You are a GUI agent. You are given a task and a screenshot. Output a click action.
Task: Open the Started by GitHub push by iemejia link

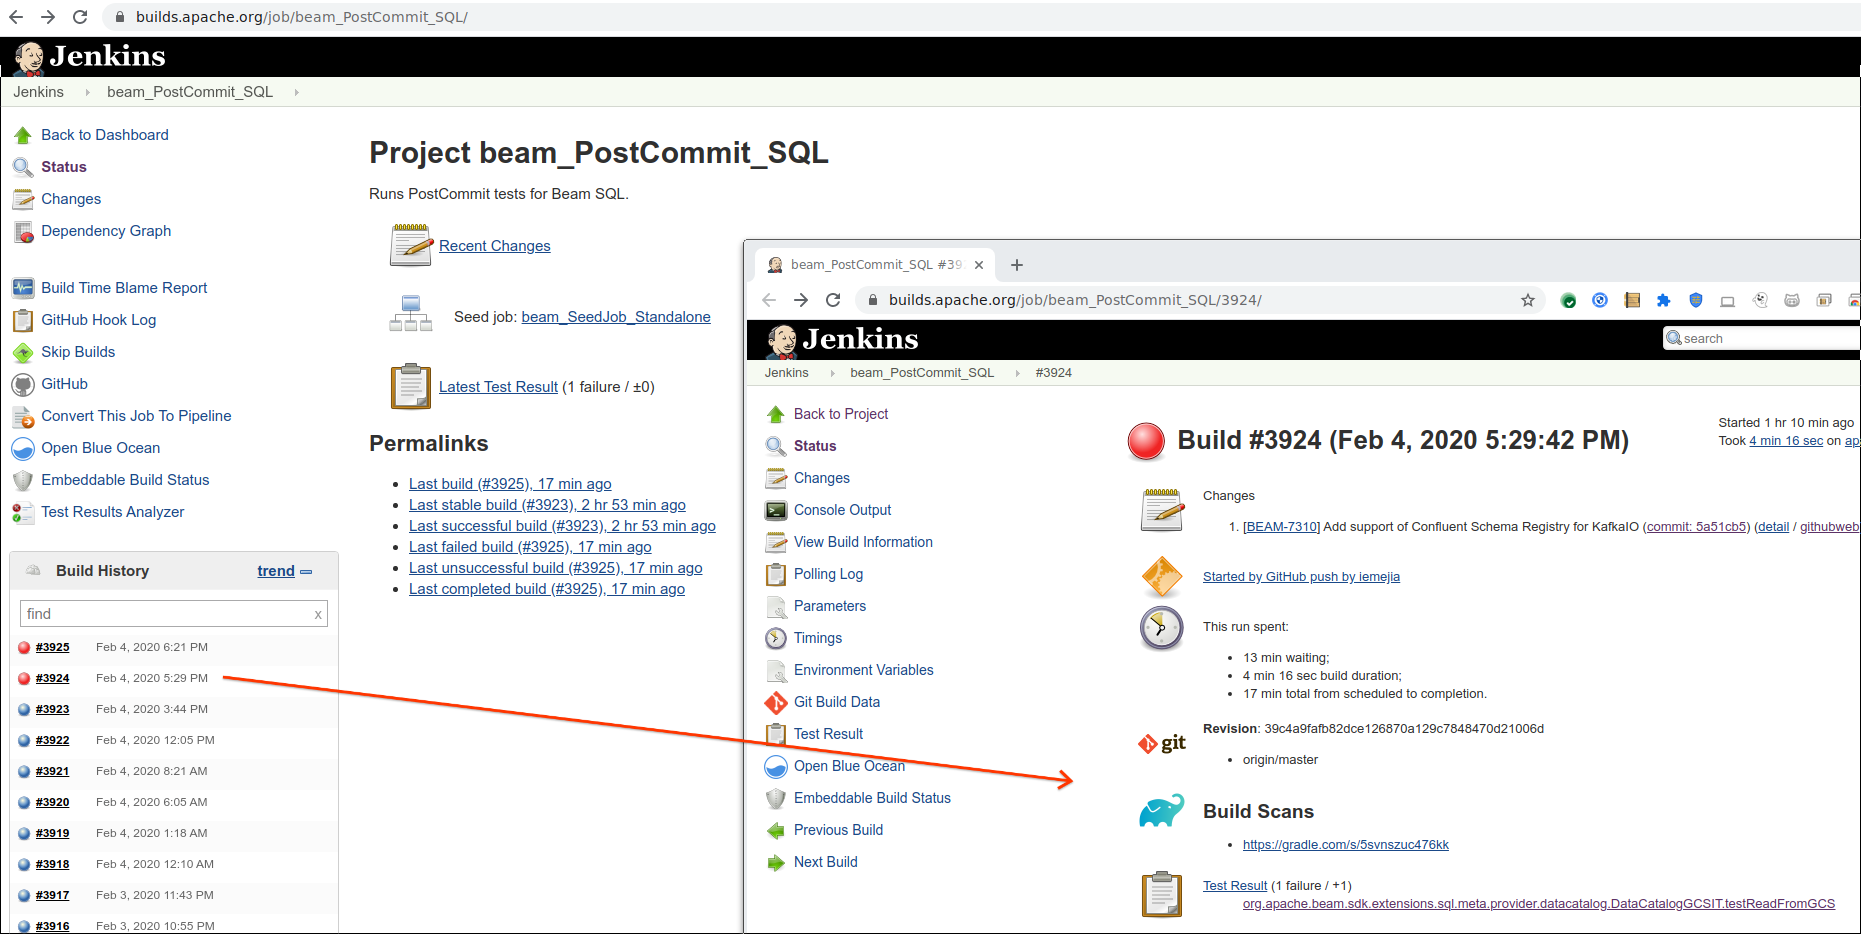pyautogui.click(x=1301, y=577)
